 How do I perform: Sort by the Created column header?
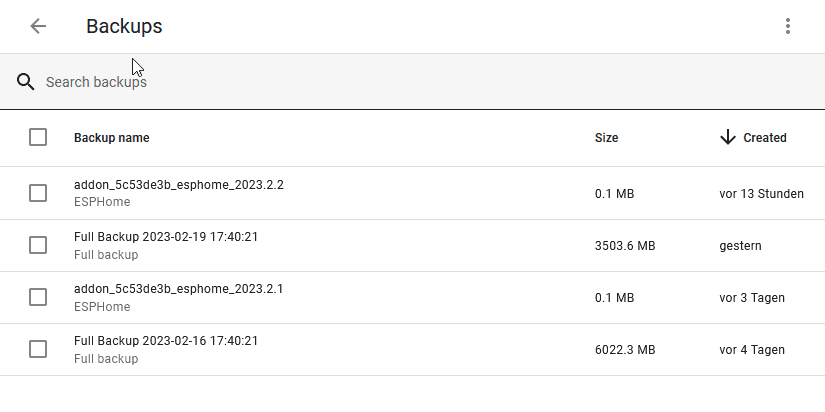click(x=765, y=138)
